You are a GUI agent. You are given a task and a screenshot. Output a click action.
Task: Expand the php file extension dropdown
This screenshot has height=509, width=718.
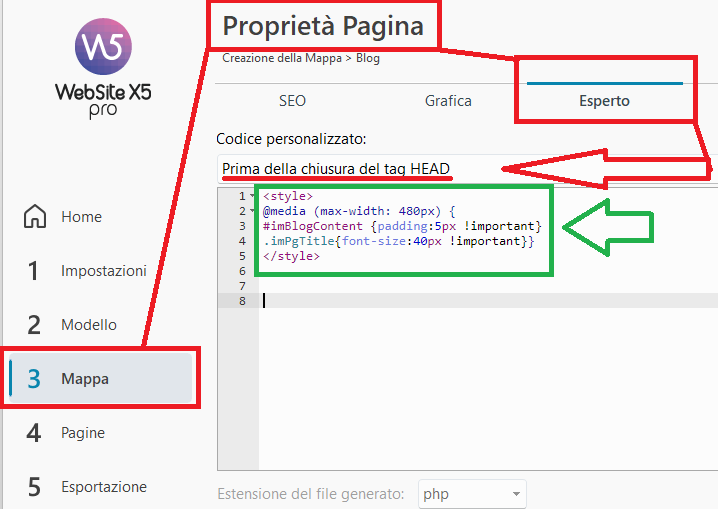pos(470,494)
